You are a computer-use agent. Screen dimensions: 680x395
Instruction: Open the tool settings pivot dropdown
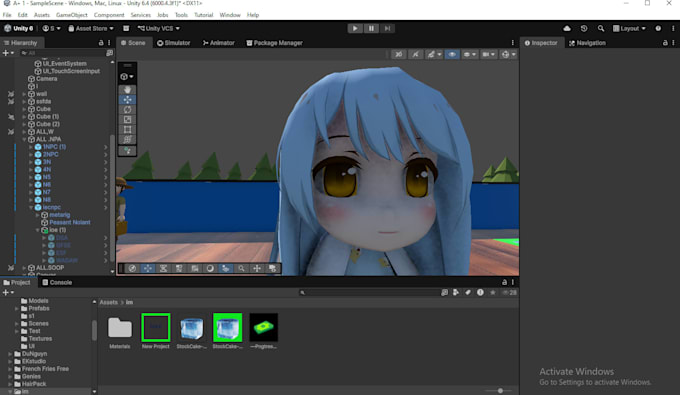pyautogui.click(x=127, y=77)
